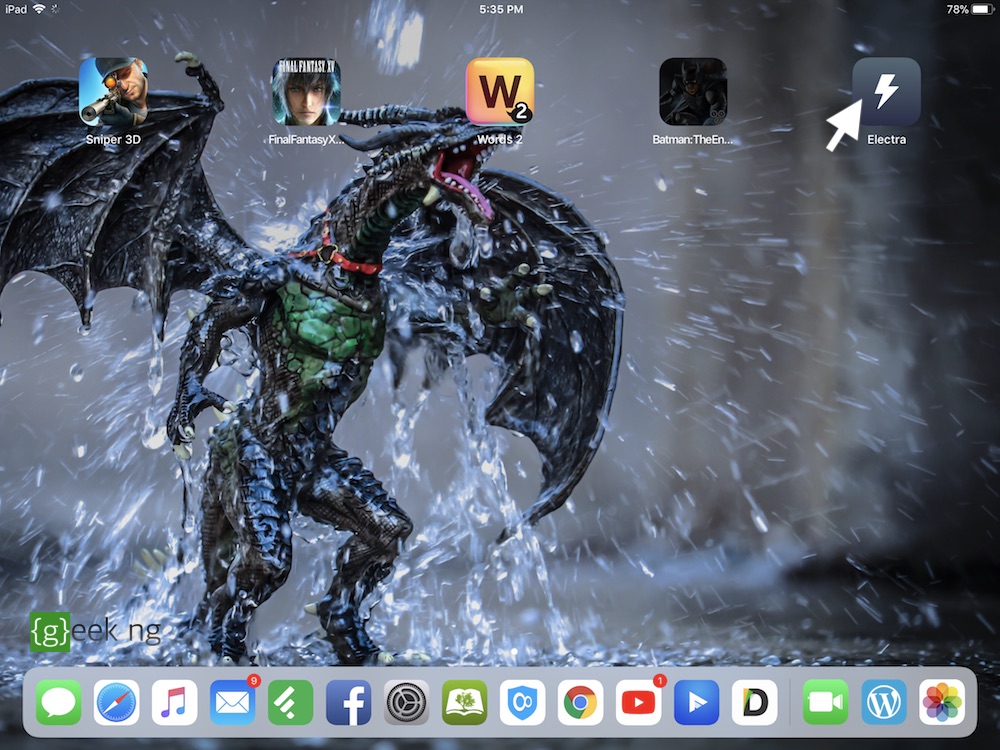Launch the Sniper 3D game

[x=114, y=91]
